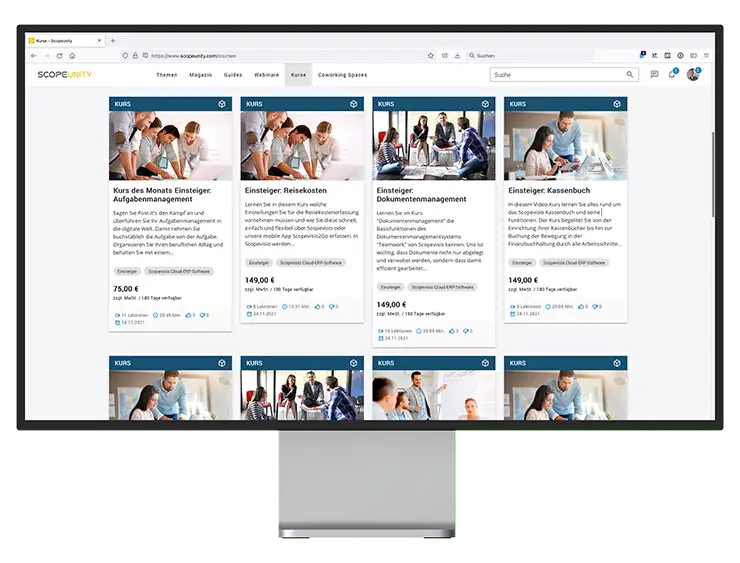Screen dimensions: 740x563
Task: Open Aufgabenmanagement course thumbnail image
Action: [x=170, y=146]
